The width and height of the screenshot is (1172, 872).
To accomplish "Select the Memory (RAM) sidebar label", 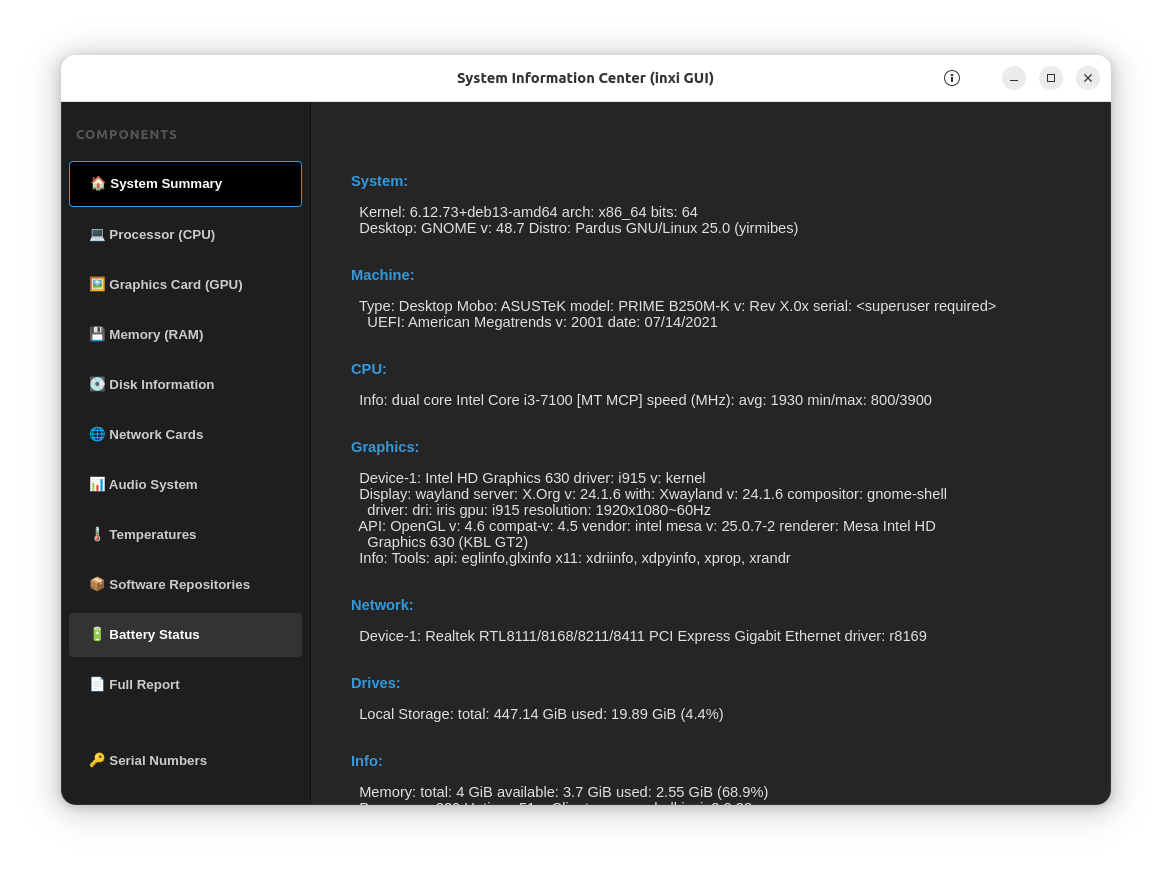I will pos(156,334).
